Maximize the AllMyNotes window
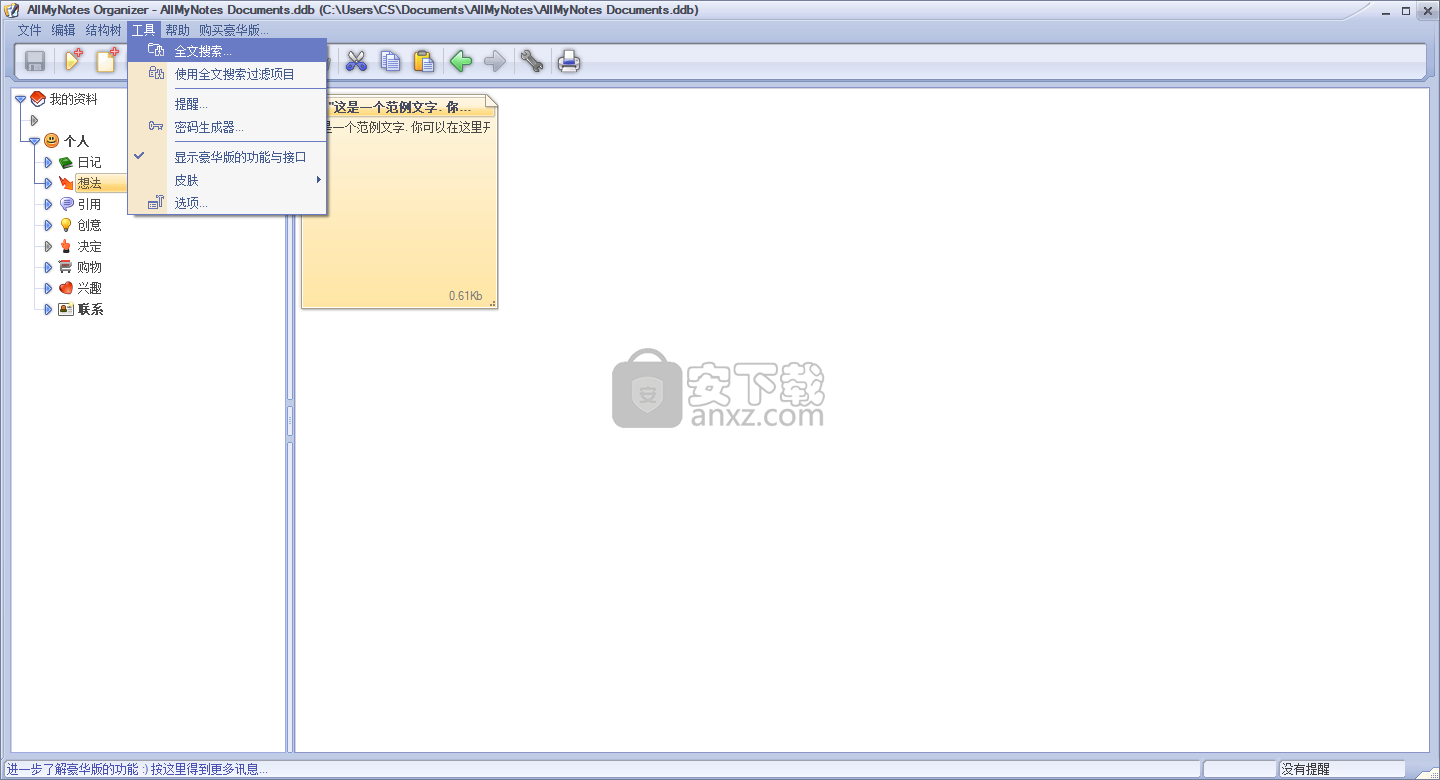Viewport: 1440px width, 780px height. pos(1405,10)
